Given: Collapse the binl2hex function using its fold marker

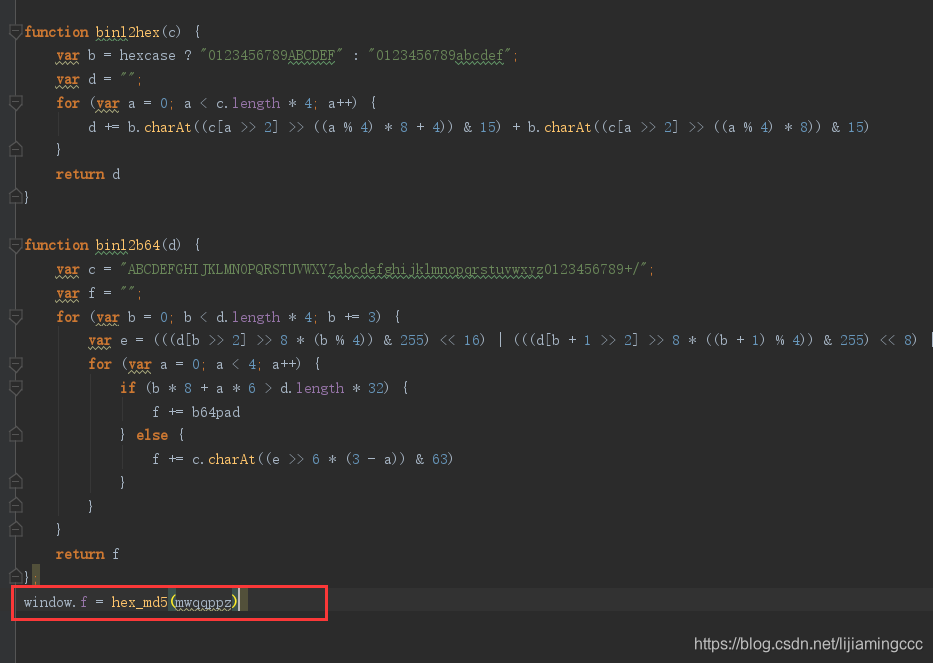Looking at the screenshot, I should tap(15, 32).
